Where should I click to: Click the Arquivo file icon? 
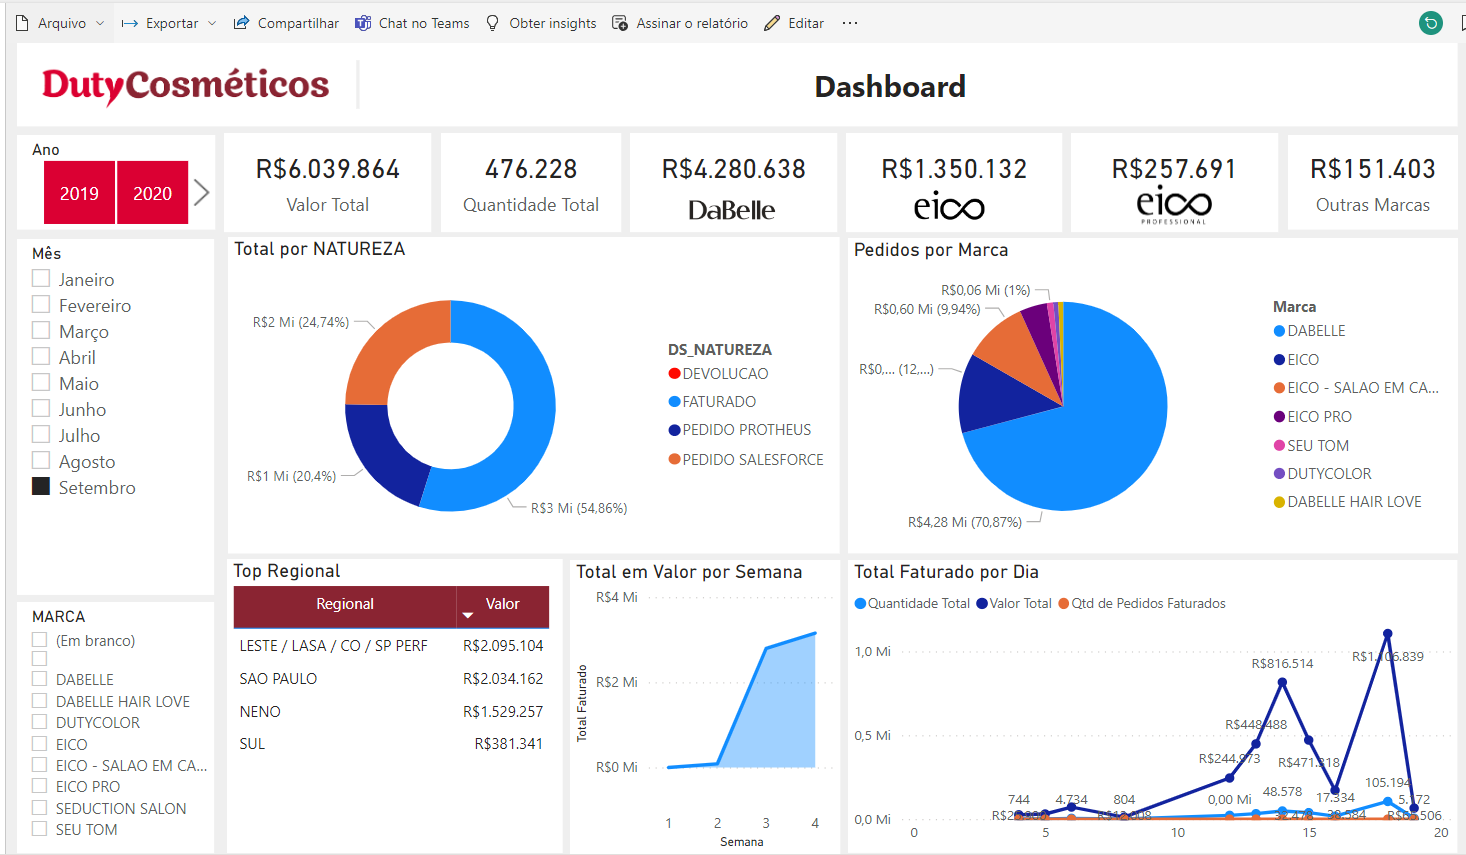(x=22, y=23)
